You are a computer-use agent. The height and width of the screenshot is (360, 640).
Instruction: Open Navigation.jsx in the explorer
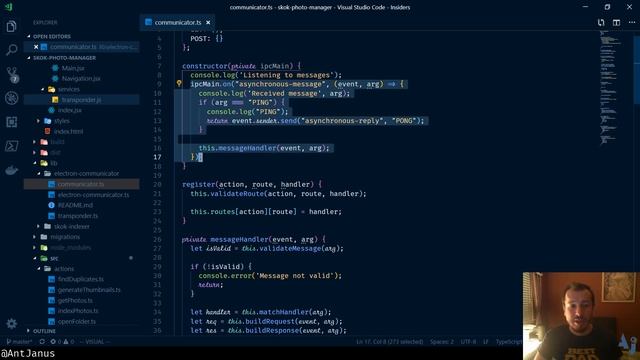[81, 78]
